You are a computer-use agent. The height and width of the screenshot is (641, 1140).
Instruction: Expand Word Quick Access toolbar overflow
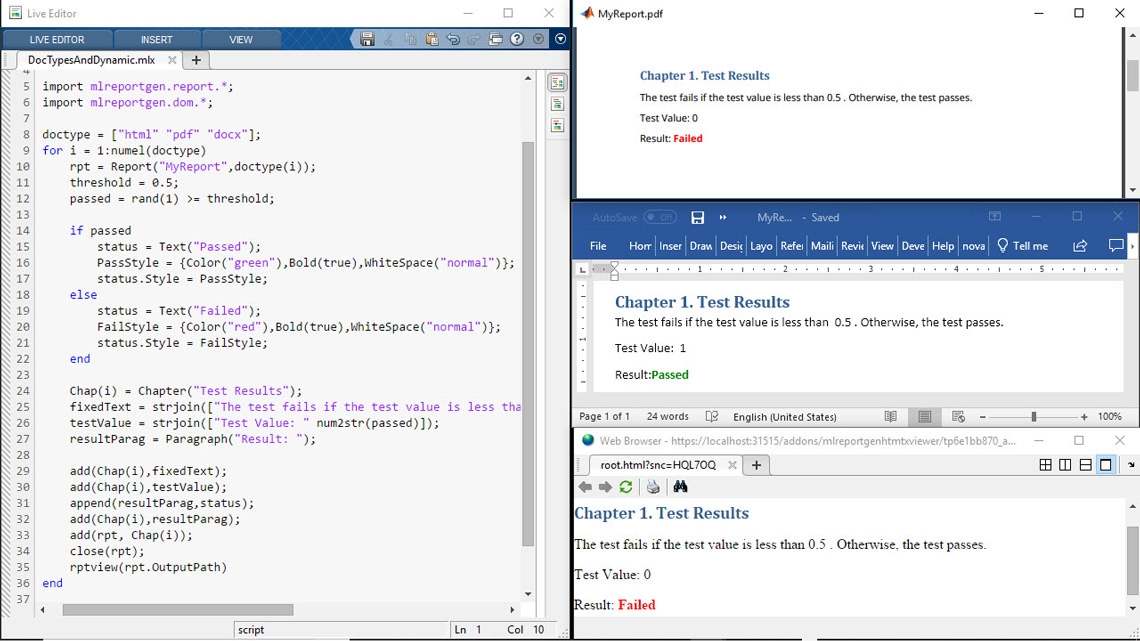tap(723, 217)
